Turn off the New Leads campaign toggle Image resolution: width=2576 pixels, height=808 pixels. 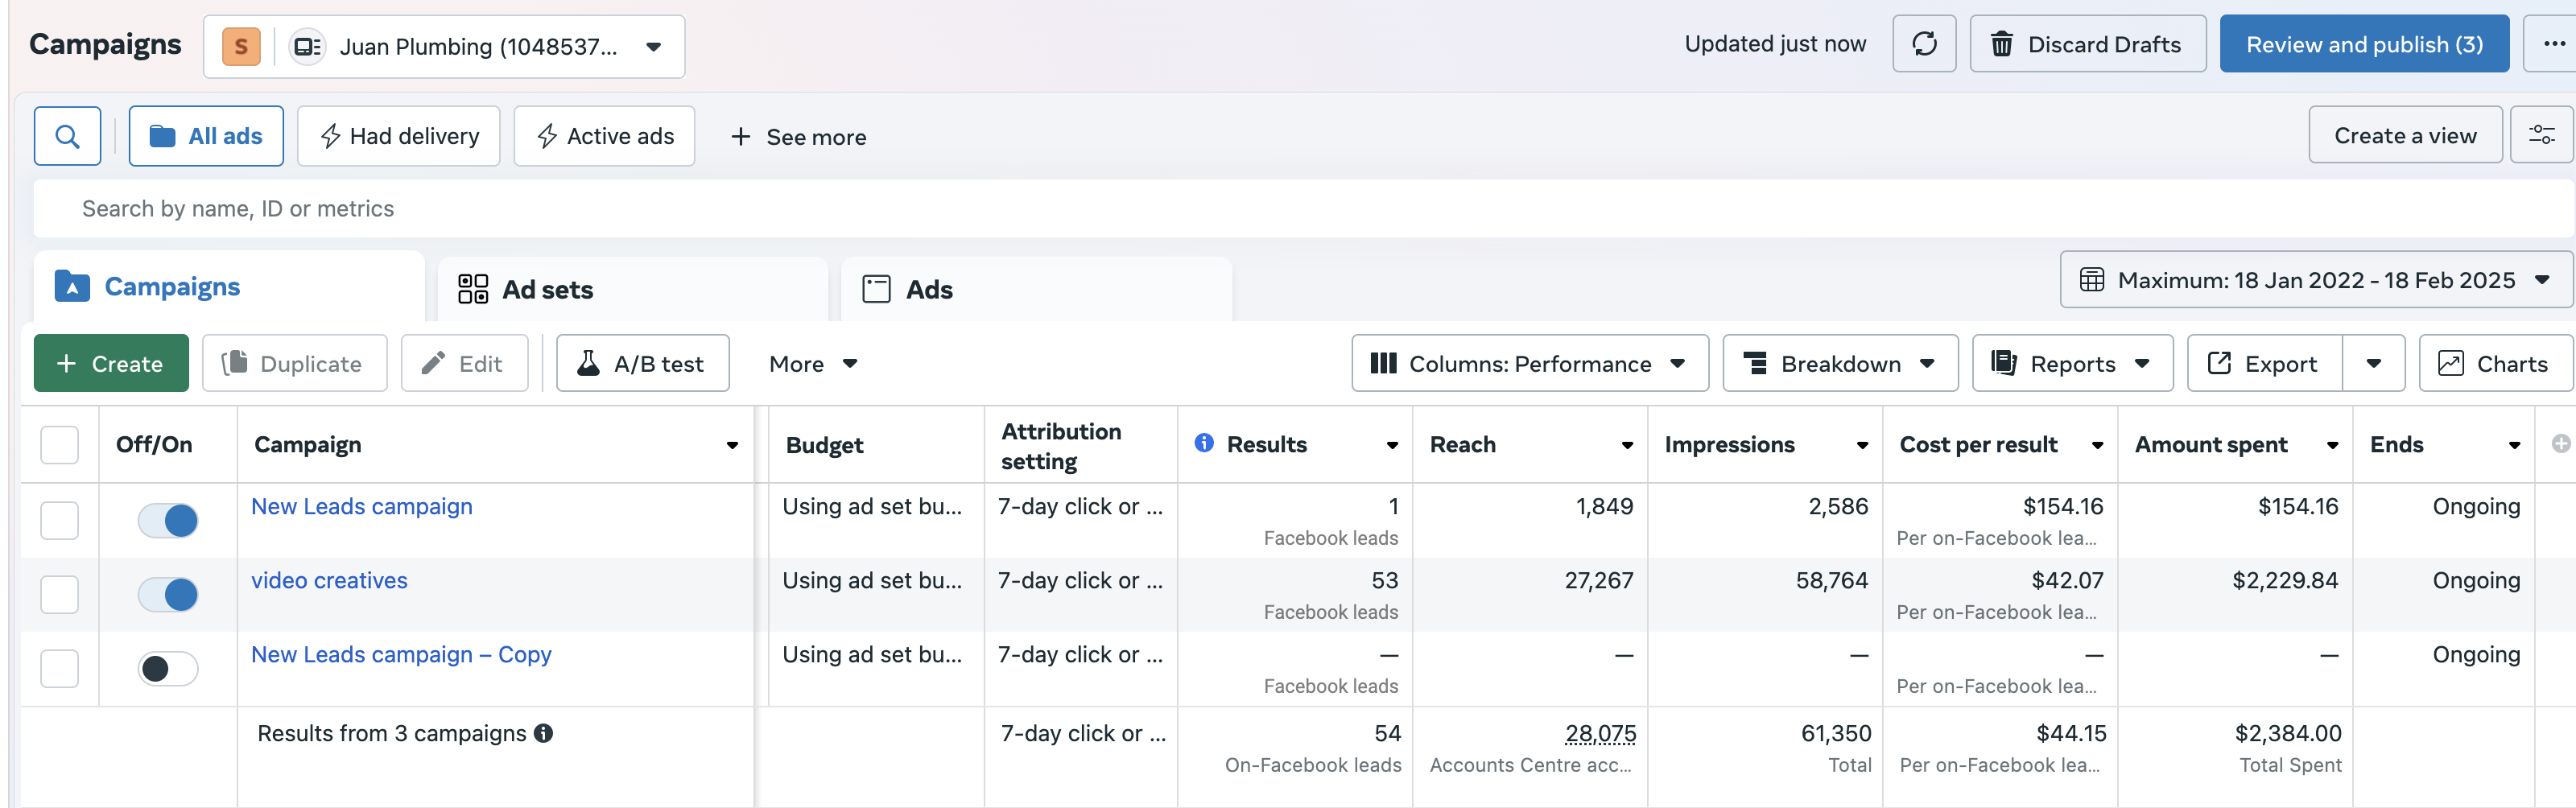168,520
